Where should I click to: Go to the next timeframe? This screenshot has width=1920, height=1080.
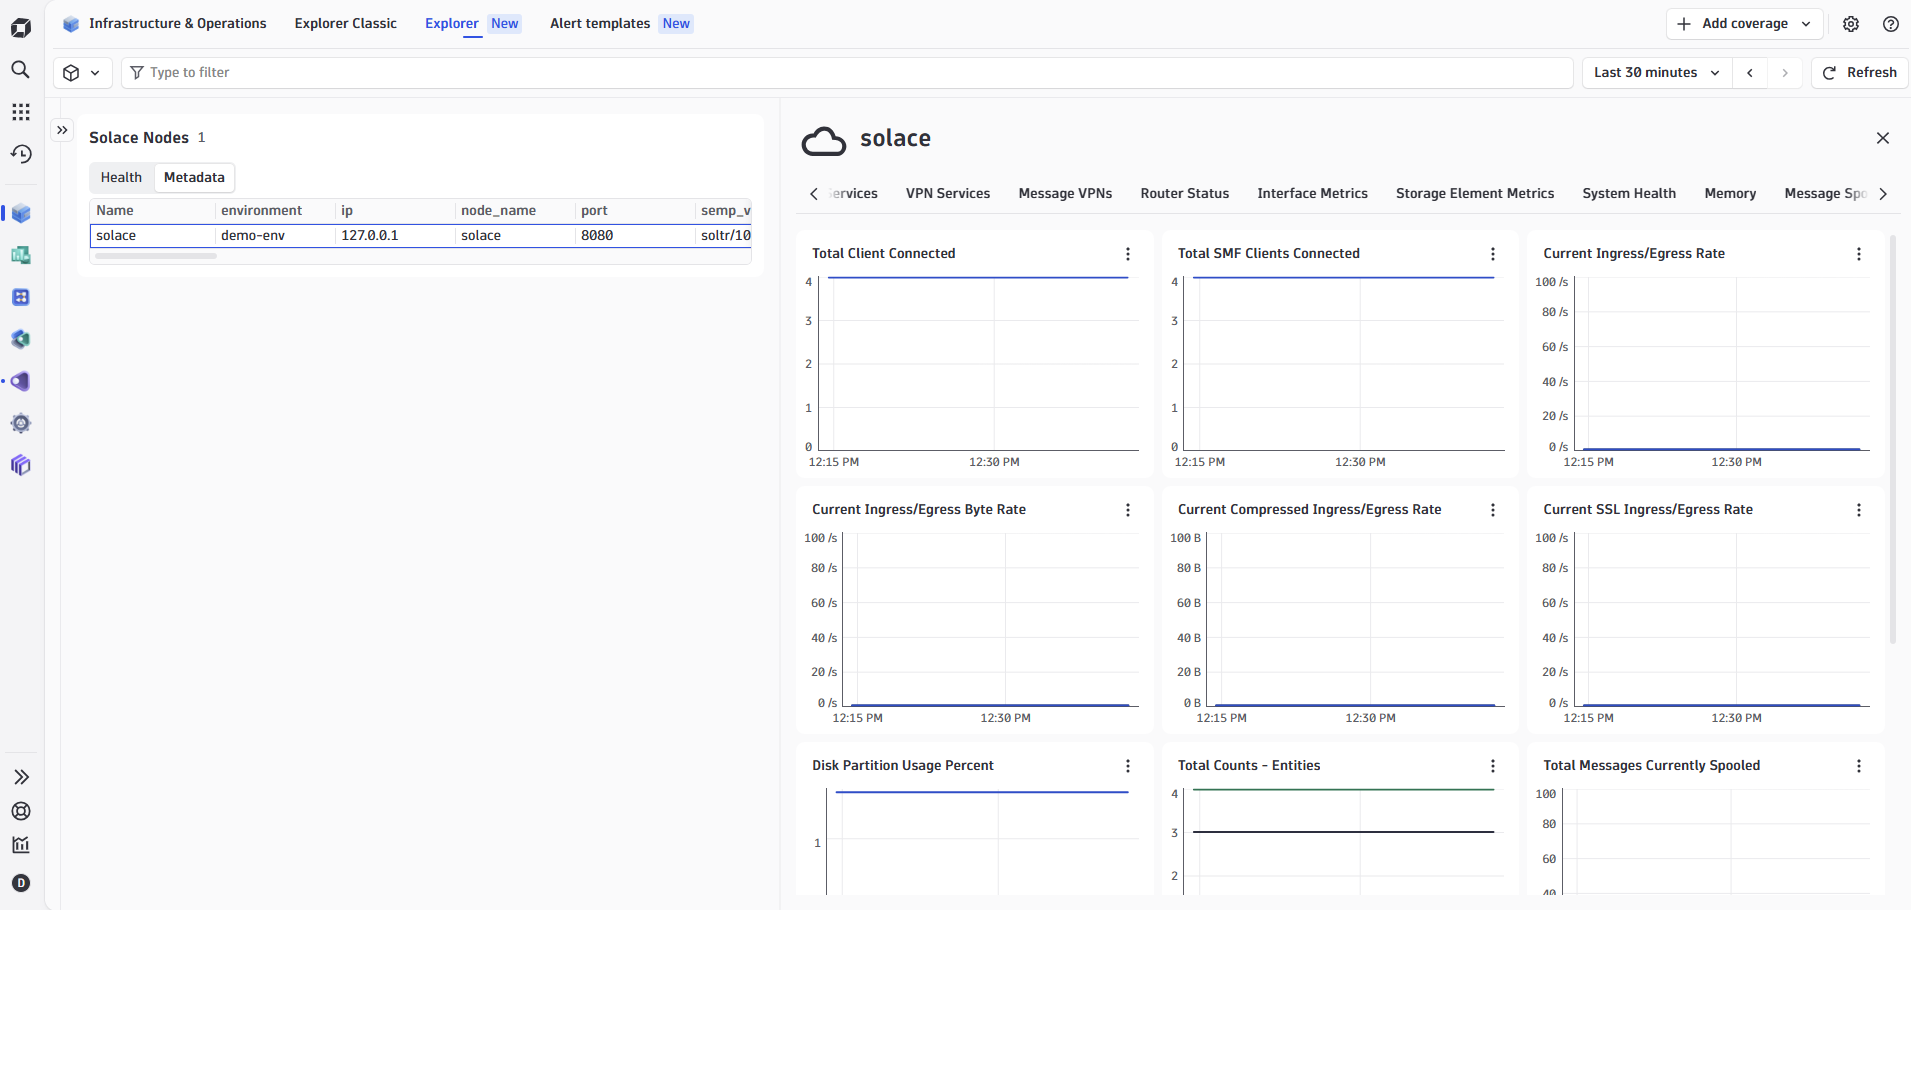1785,73
